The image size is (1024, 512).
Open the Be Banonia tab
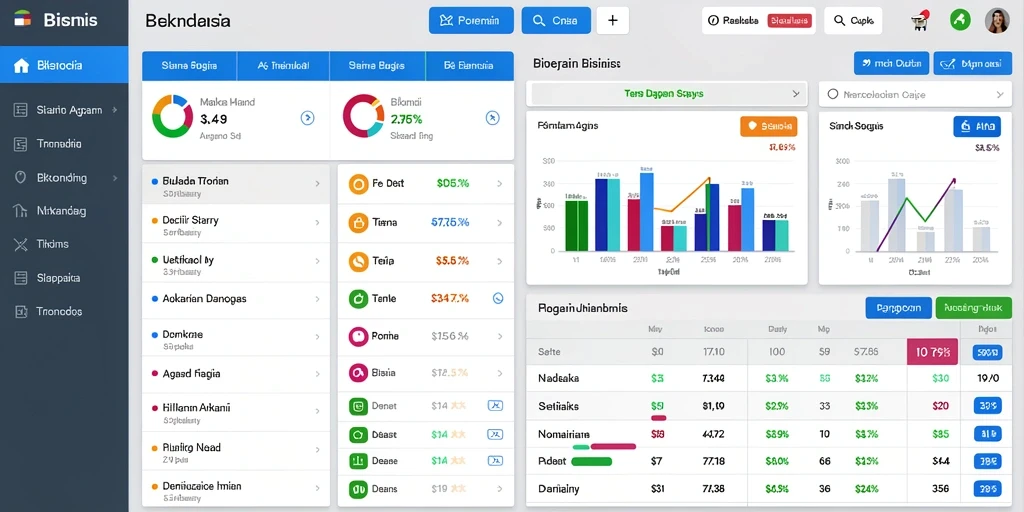tap(469, 65)
